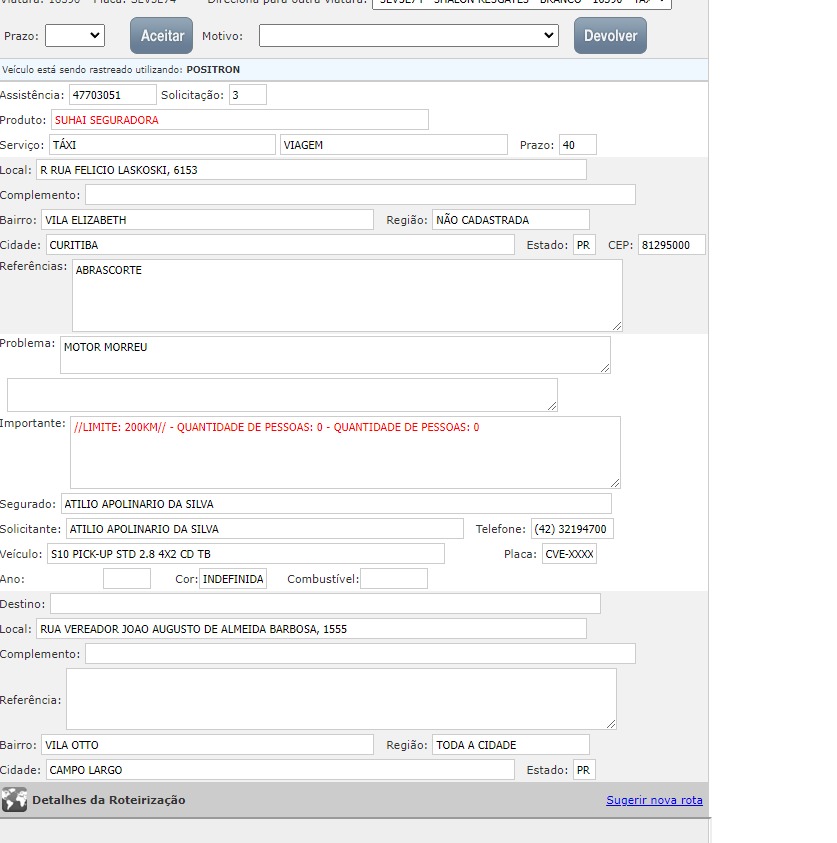Image resolution: width=837 pixels, height=843 pixels.
Task: Click the Local field RUA FELICIO LASKOSKI
Action: click(311, 170)
